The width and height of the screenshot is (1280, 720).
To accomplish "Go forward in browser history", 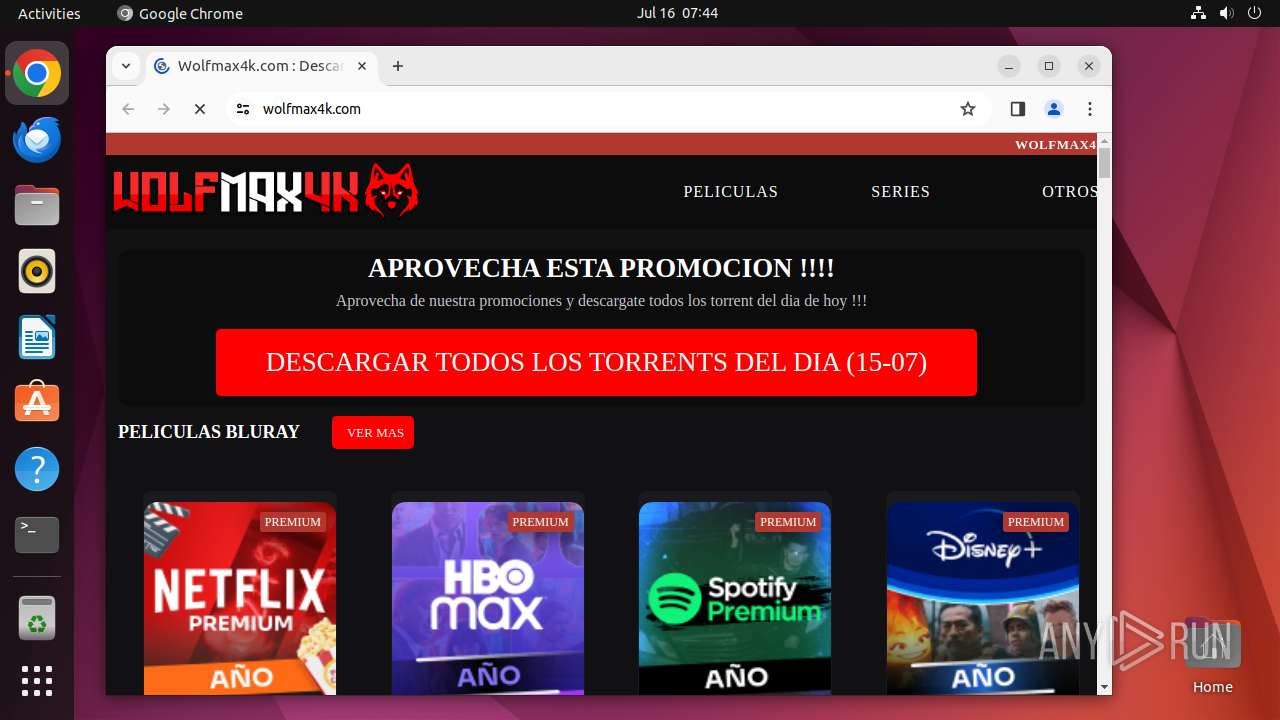I will coord(164,109).
